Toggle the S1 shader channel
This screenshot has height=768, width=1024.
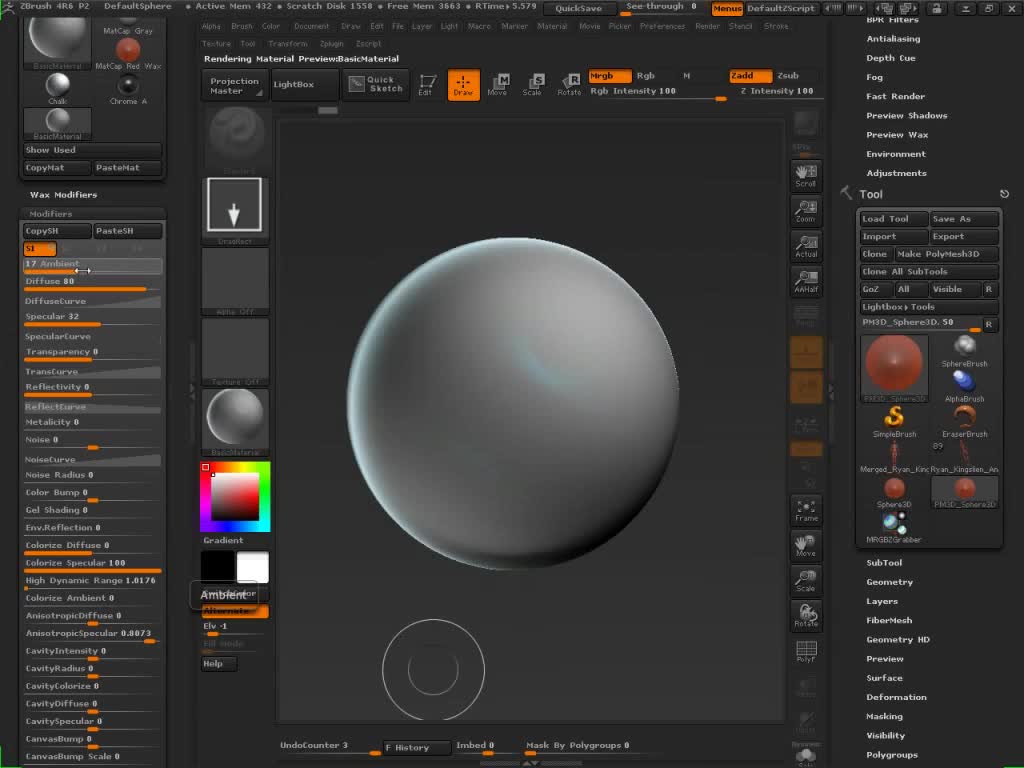[x=39, y=248]
